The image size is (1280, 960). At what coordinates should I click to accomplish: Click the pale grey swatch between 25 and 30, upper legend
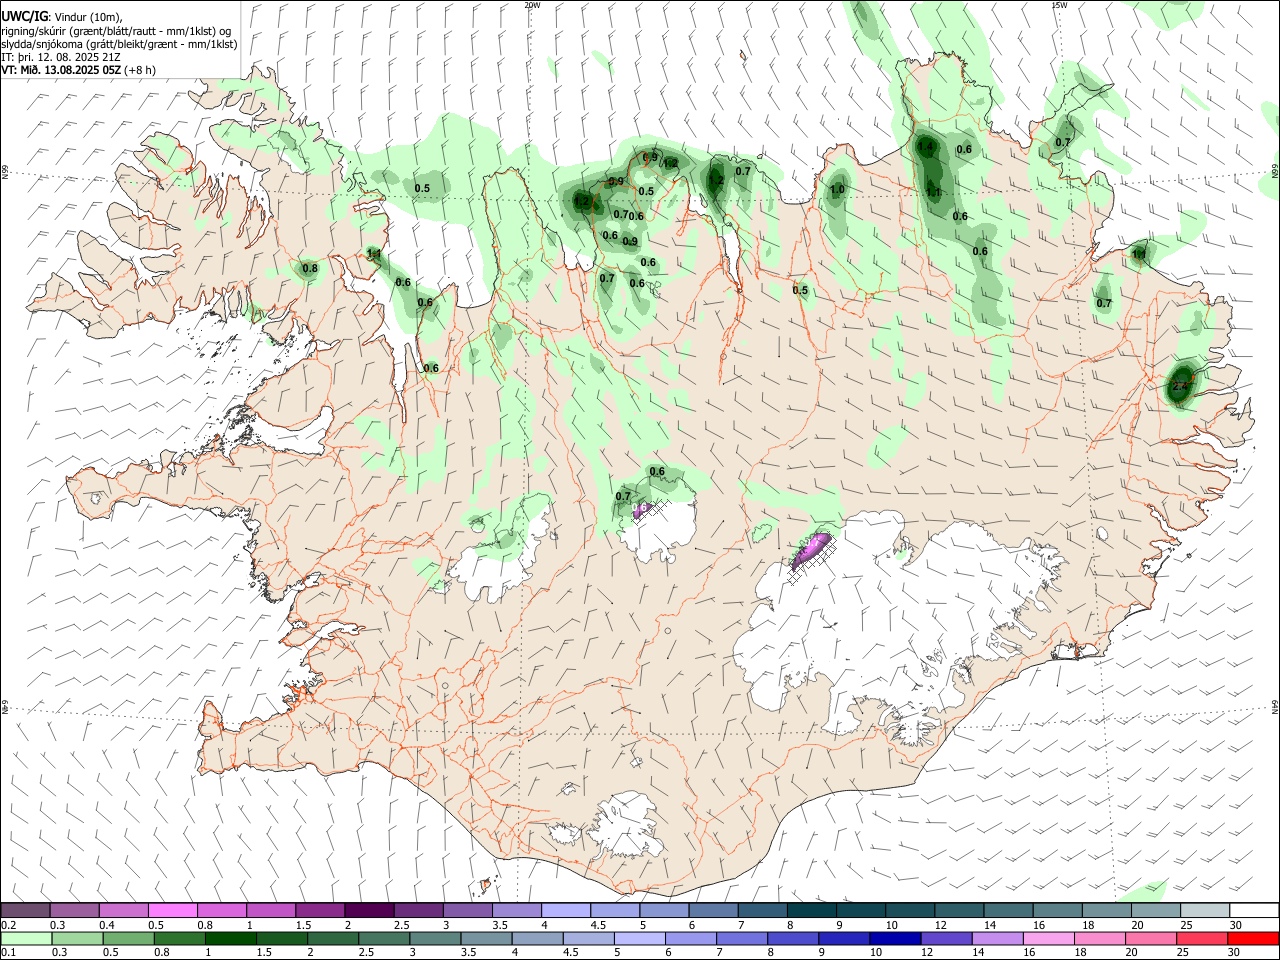[x=1205, y=910]
